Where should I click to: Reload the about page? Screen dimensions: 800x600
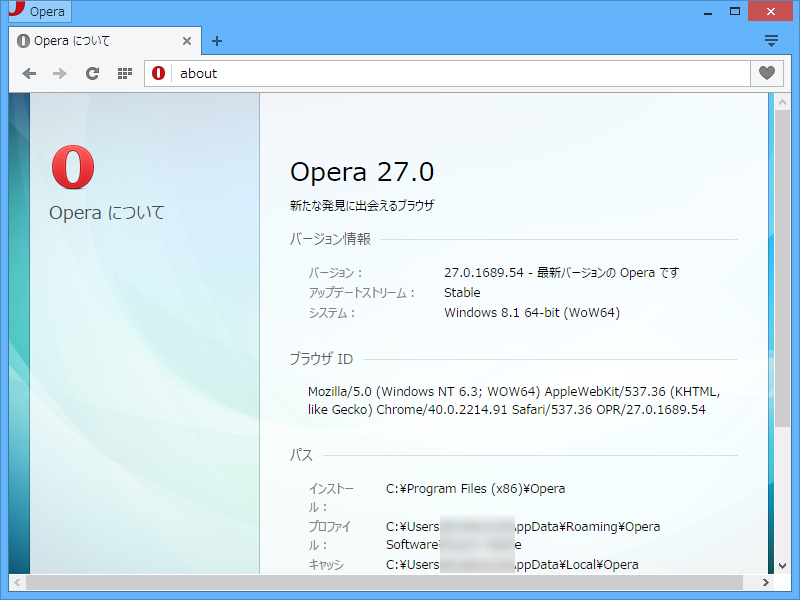[92, 73]
